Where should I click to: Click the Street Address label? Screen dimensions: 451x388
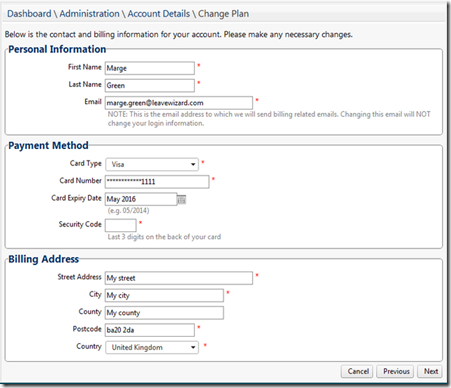click(x=79, y=277)
